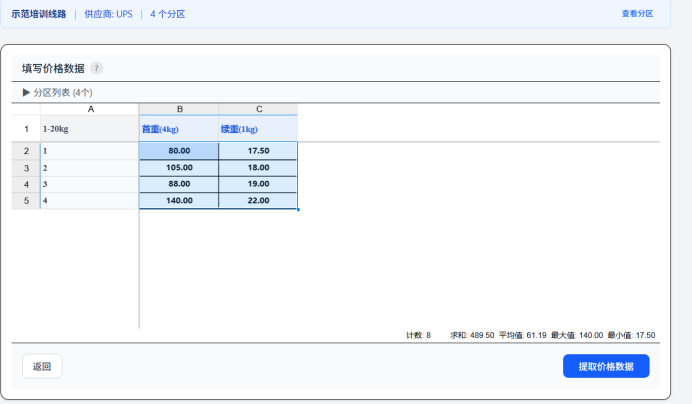
Task: Click the help question mark icon
Action: point(97,68)
